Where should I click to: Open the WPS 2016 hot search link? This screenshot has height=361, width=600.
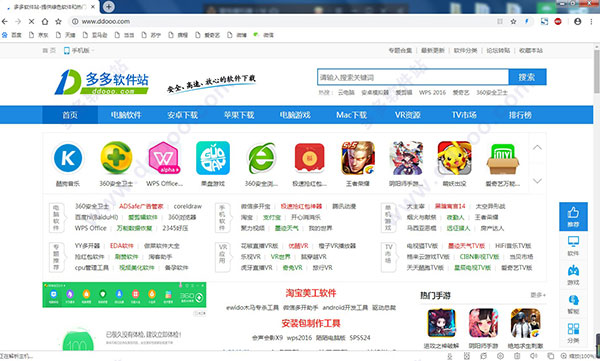point(432,93)
